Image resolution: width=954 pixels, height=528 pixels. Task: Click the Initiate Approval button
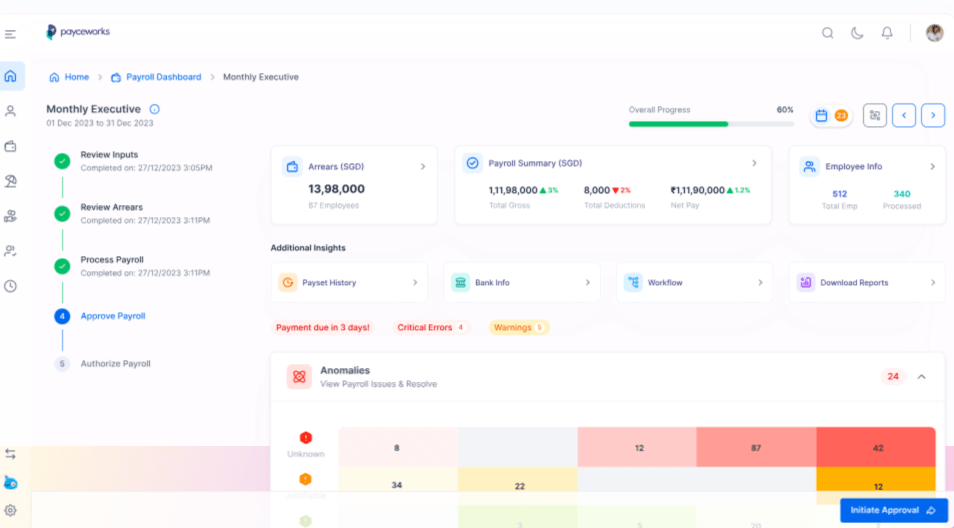[894, 510]
